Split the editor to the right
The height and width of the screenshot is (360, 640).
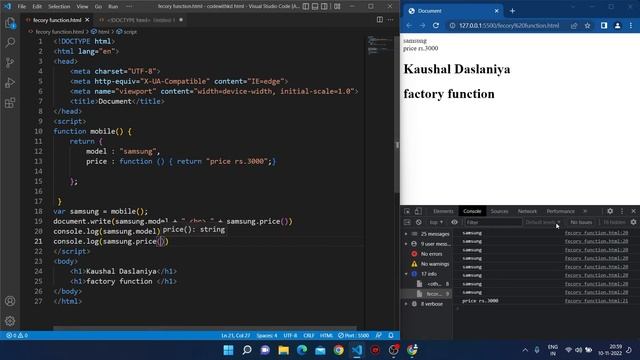[380, 20]
